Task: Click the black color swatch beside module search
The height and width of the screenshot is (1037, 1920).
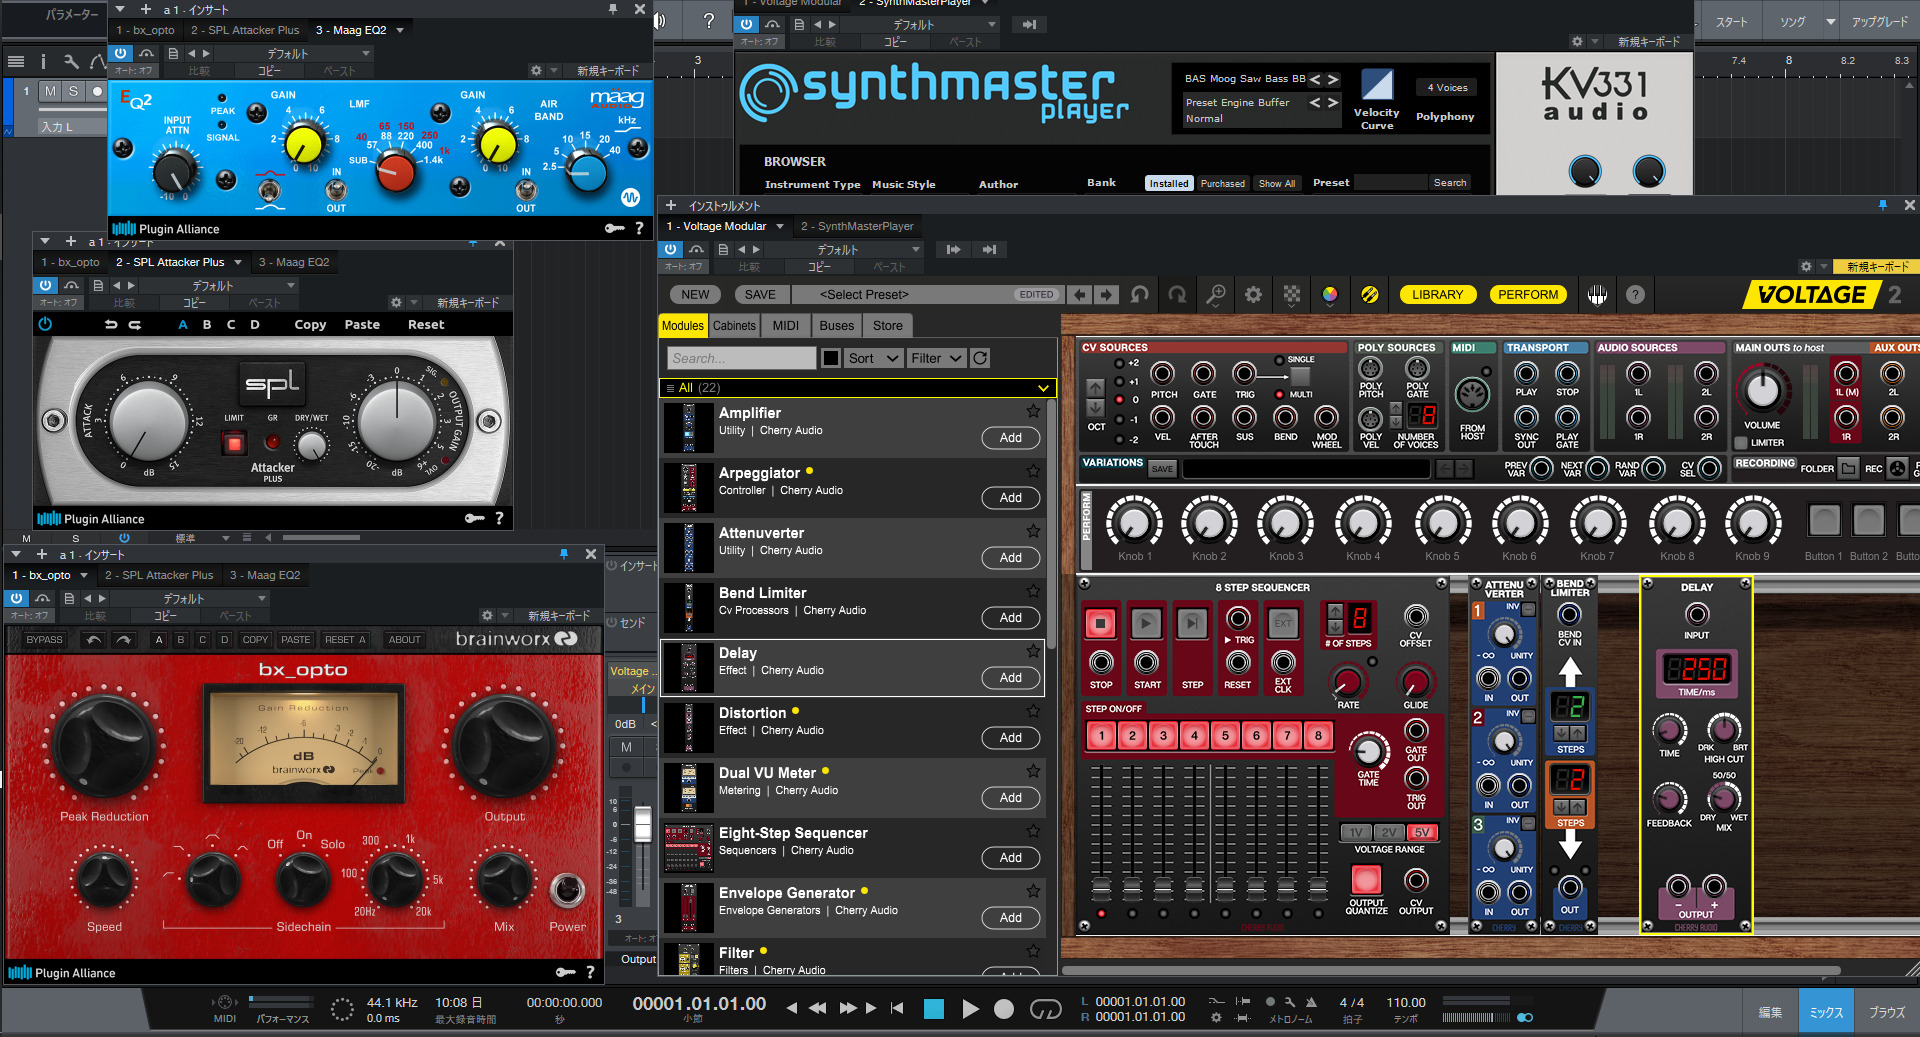Action: 831,358
